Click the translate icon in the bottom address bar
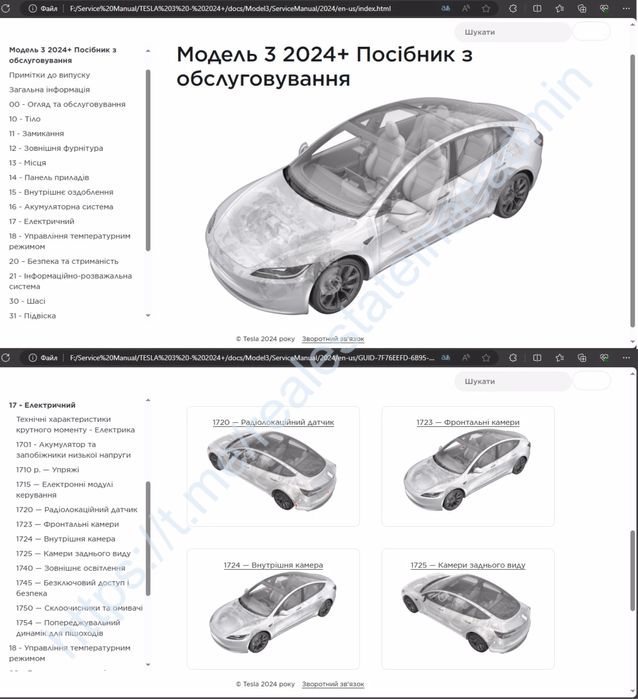The height and width of the screenshot is (699, 638). [445, 358]
